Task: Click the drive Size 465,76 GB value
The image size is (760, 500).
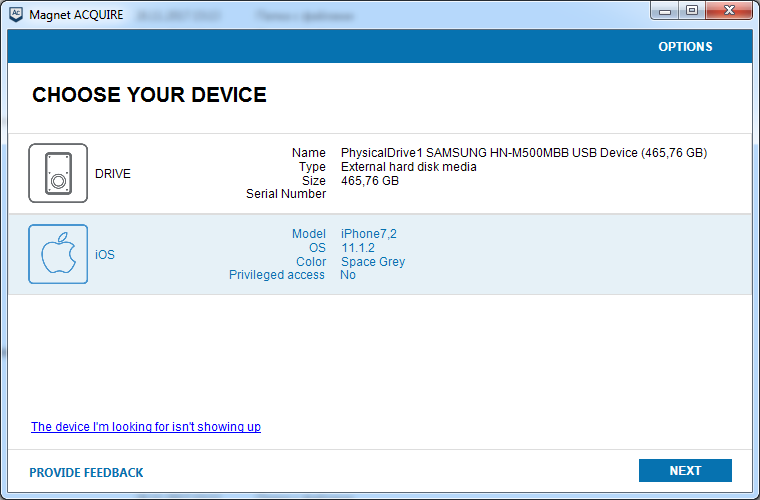Action: pos(370,181)
